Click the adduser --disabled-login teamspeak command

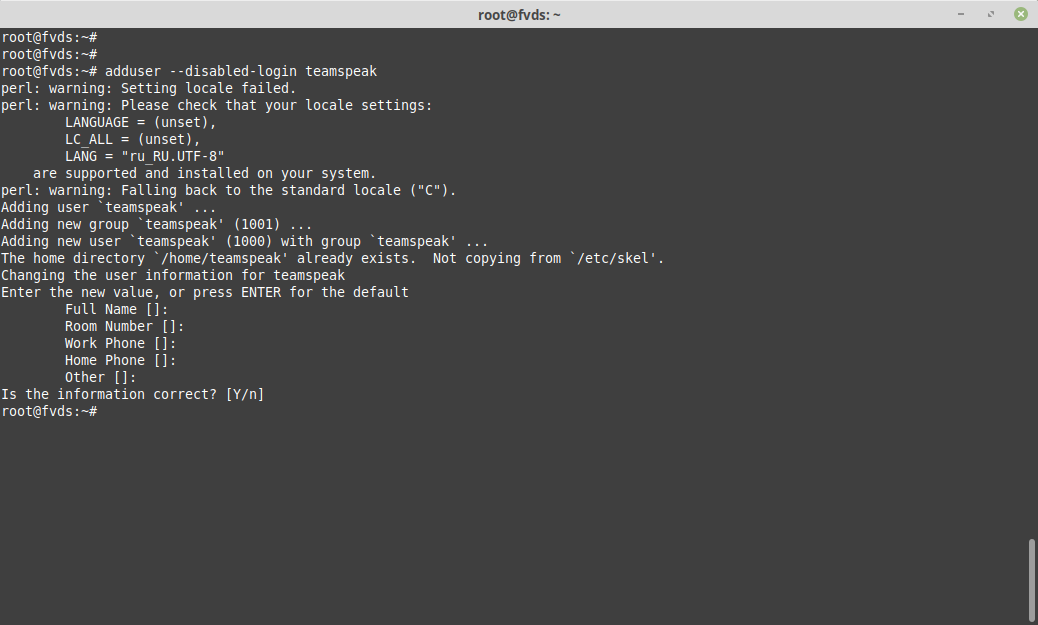pos(241,71)
